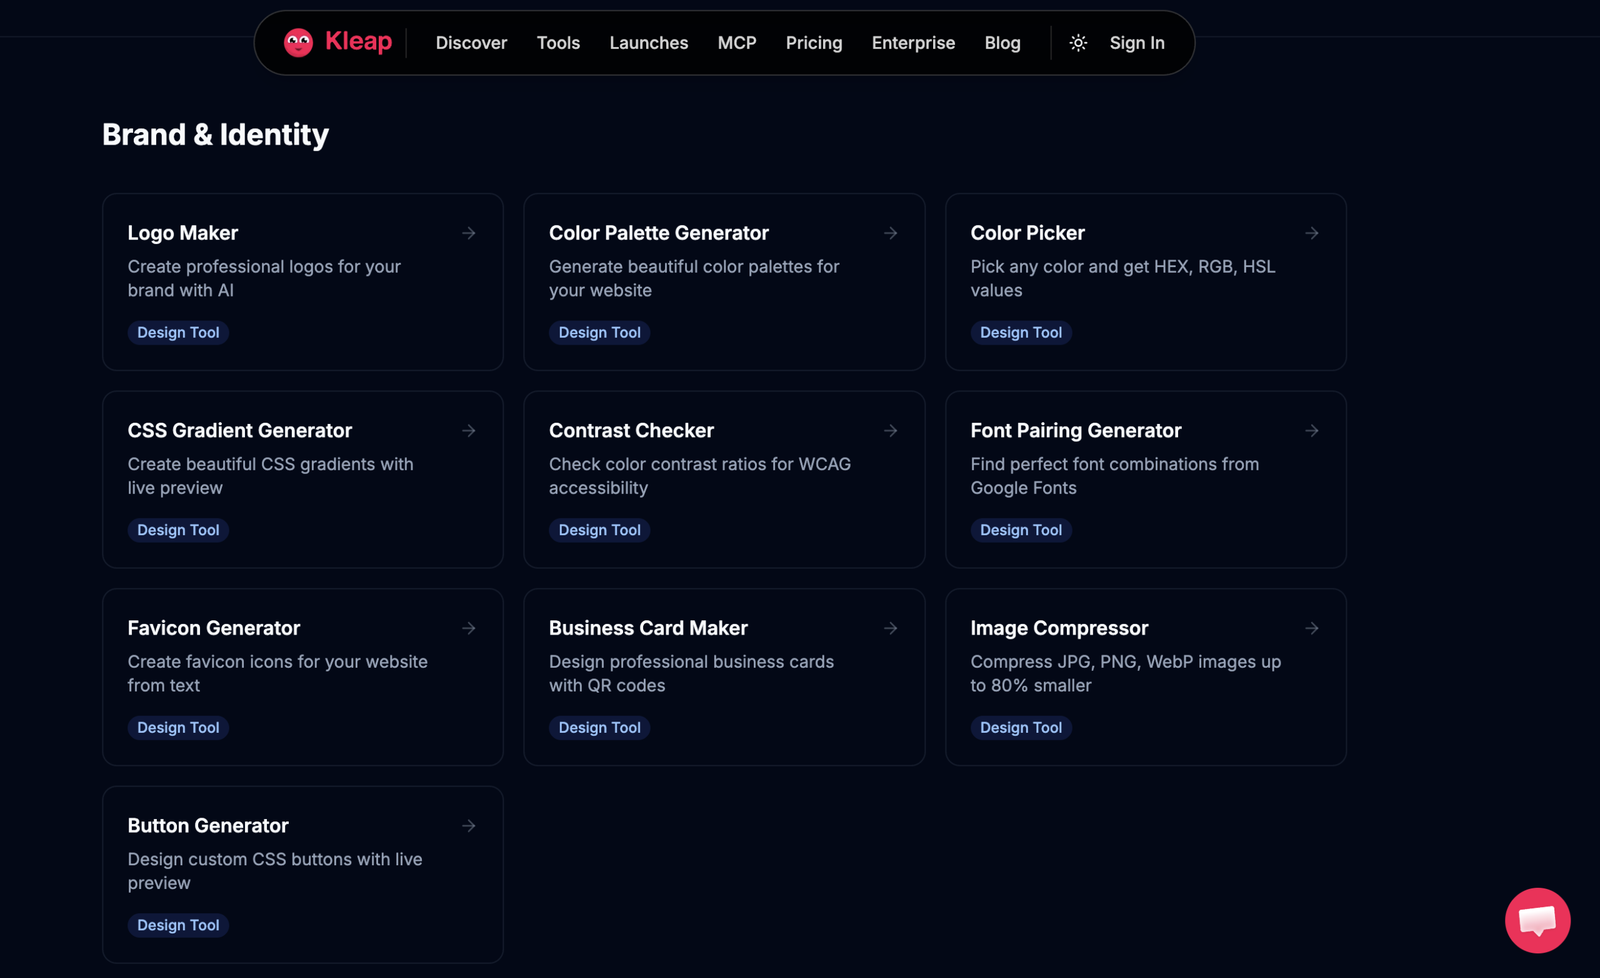Viewport: 1600px width, 978px height.
Task: Open the Contrast Checker tool title
Action: 631,431
